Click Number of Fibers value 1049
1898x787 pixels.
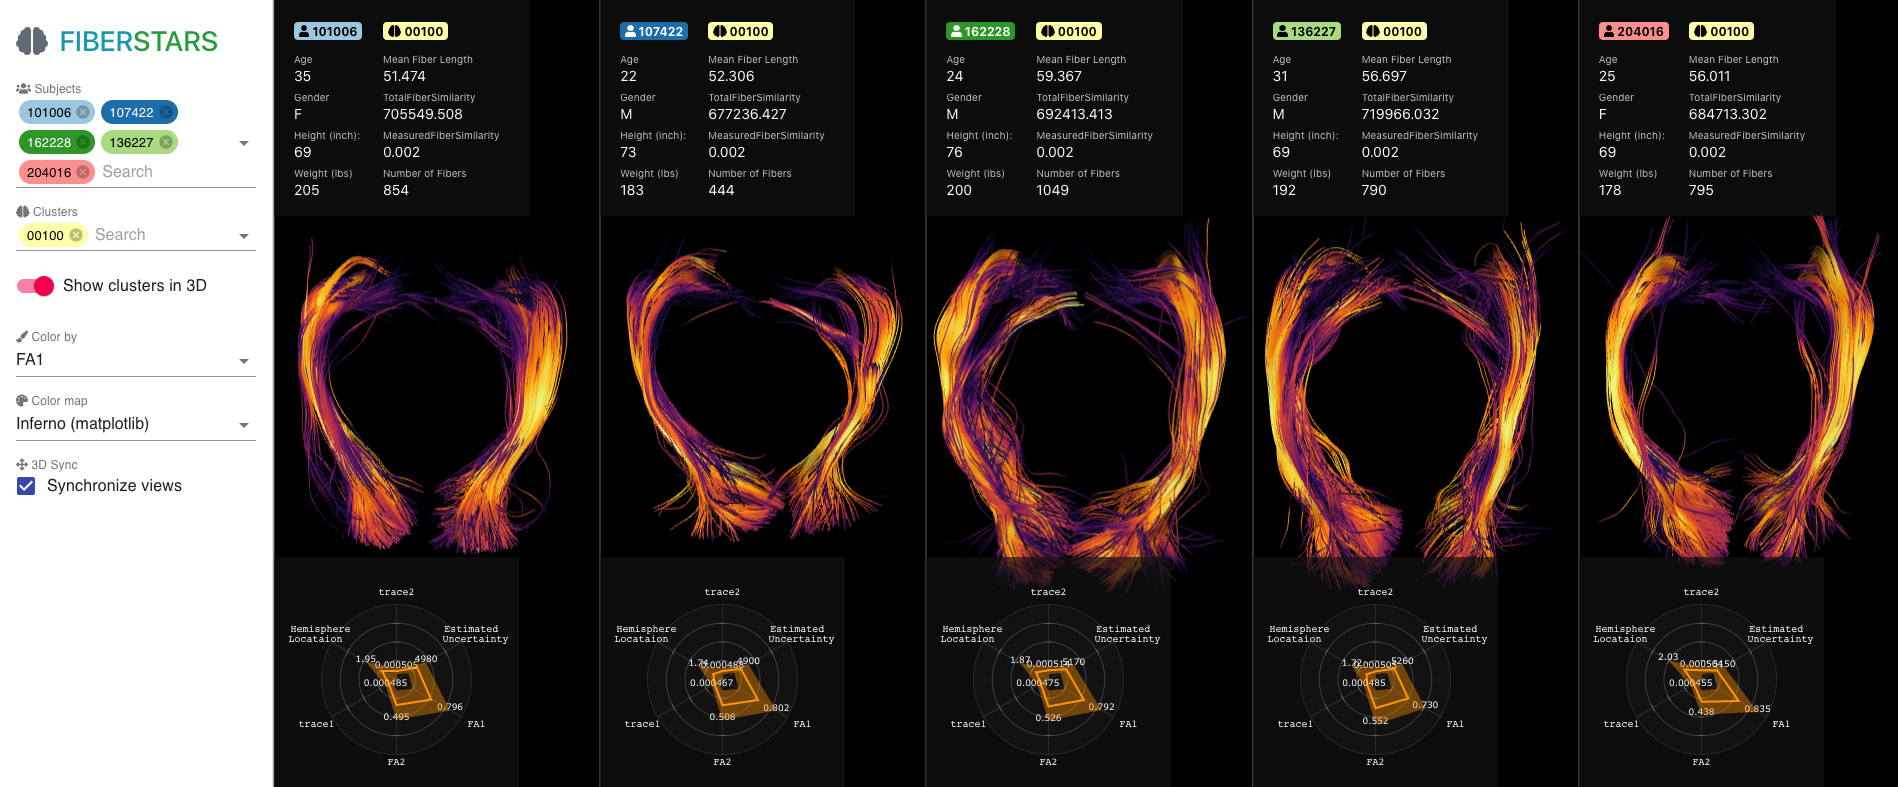1053,190
